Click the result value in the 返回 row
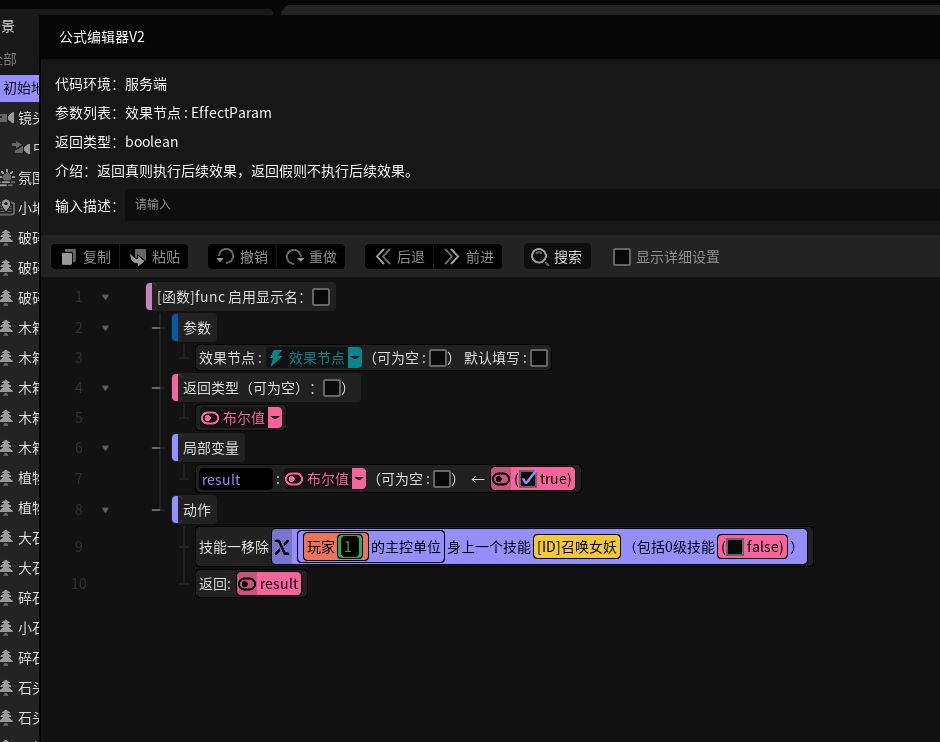The width and height of the screenshot is (940, 742). tap(279, 584)
